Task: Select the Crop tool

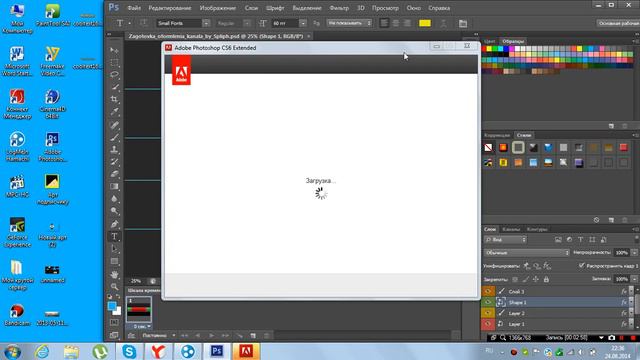Action: coord(115,99)
